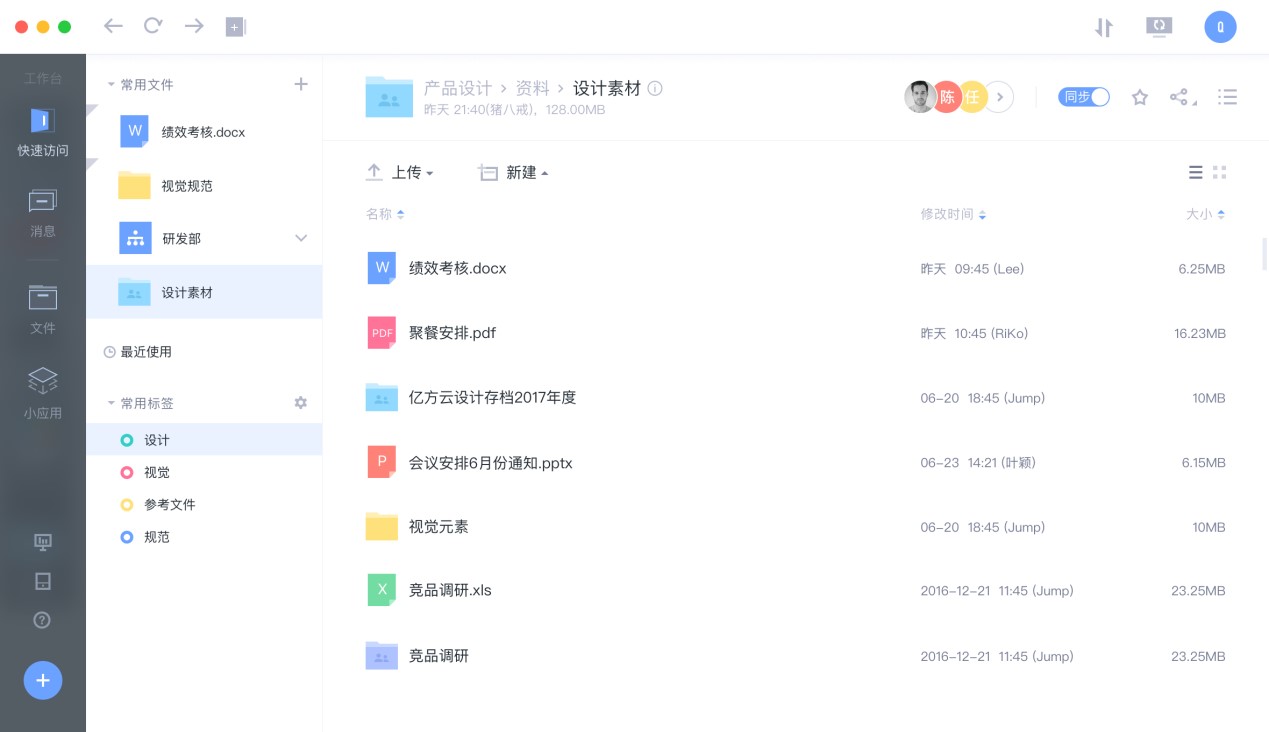Select the 文件 files sidebar tab
The image size is (1269, 732).
point(42,308)
